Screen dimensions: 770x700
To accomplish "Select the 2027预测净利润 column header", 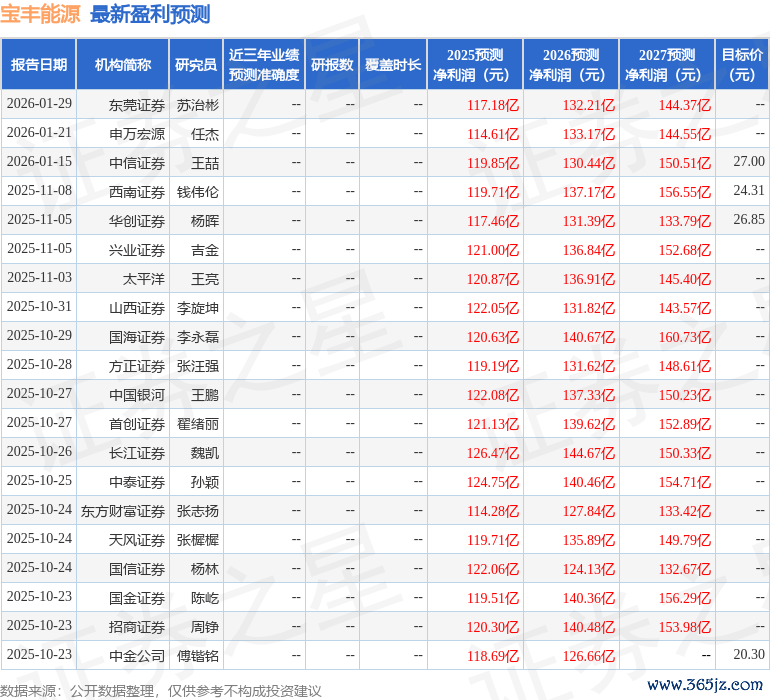I will coord(667,65).
